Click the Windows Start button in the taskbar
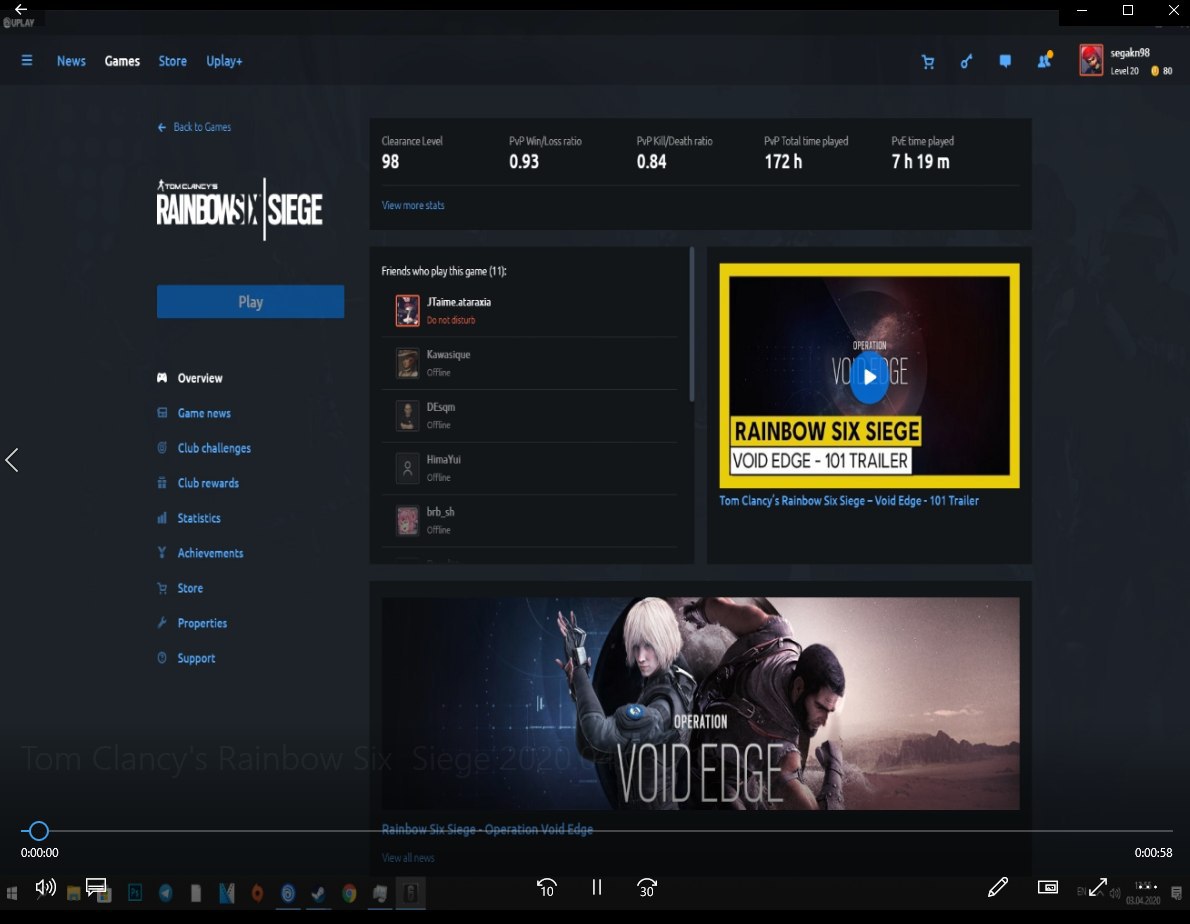 click(12, 893)
